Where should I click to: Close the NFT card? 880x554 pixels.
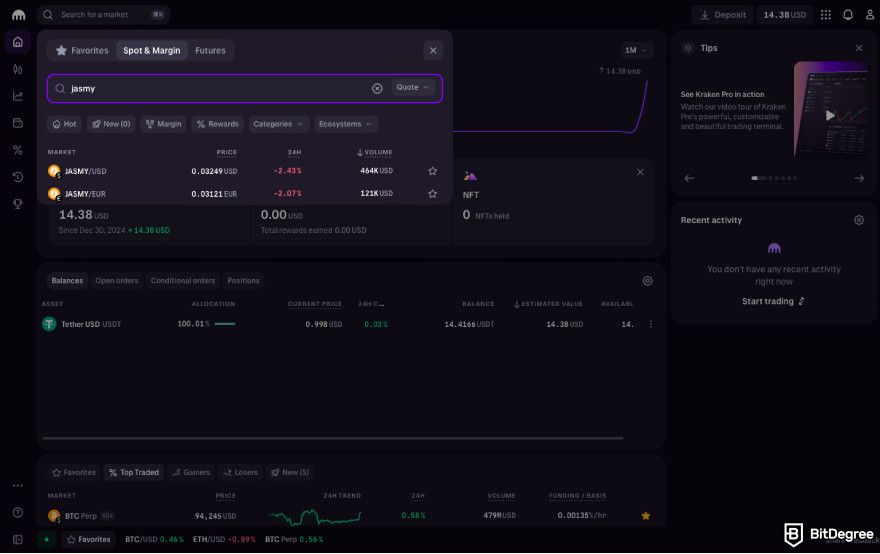(x=640, y=172)
